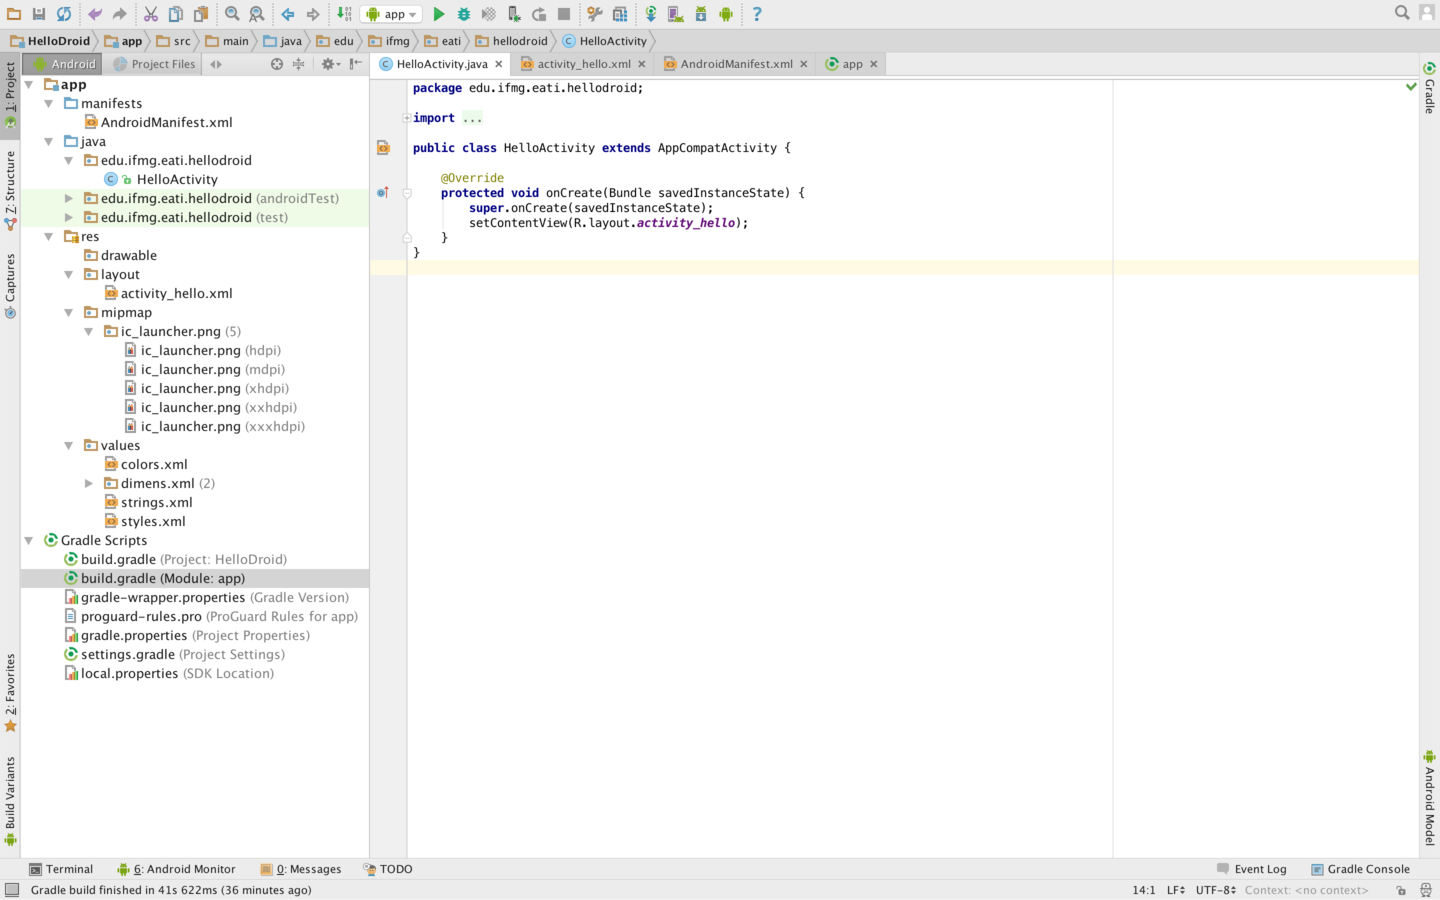This screenshot has width=1440, height=900.
Task: Open the app run configuration dropdown
Action: tap(390, 14)
